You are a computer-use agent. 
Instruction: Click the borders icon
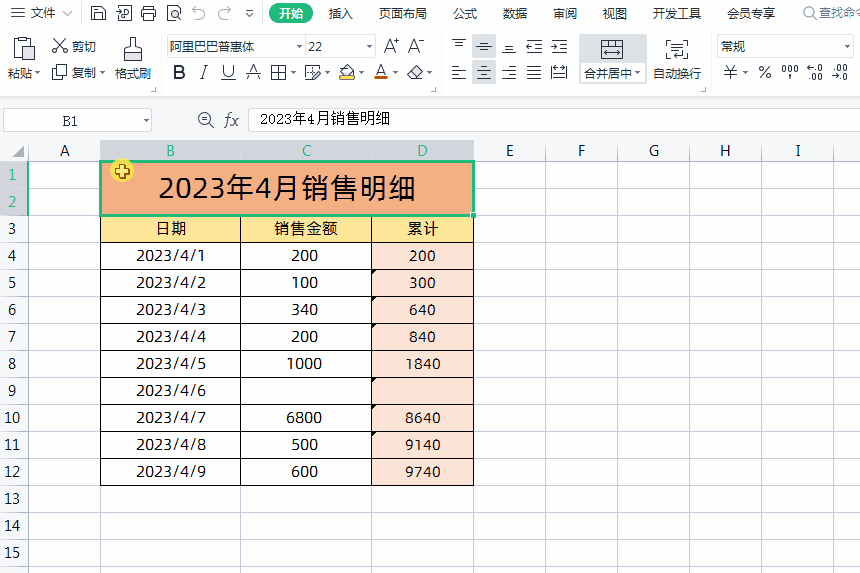click(279, 72)
